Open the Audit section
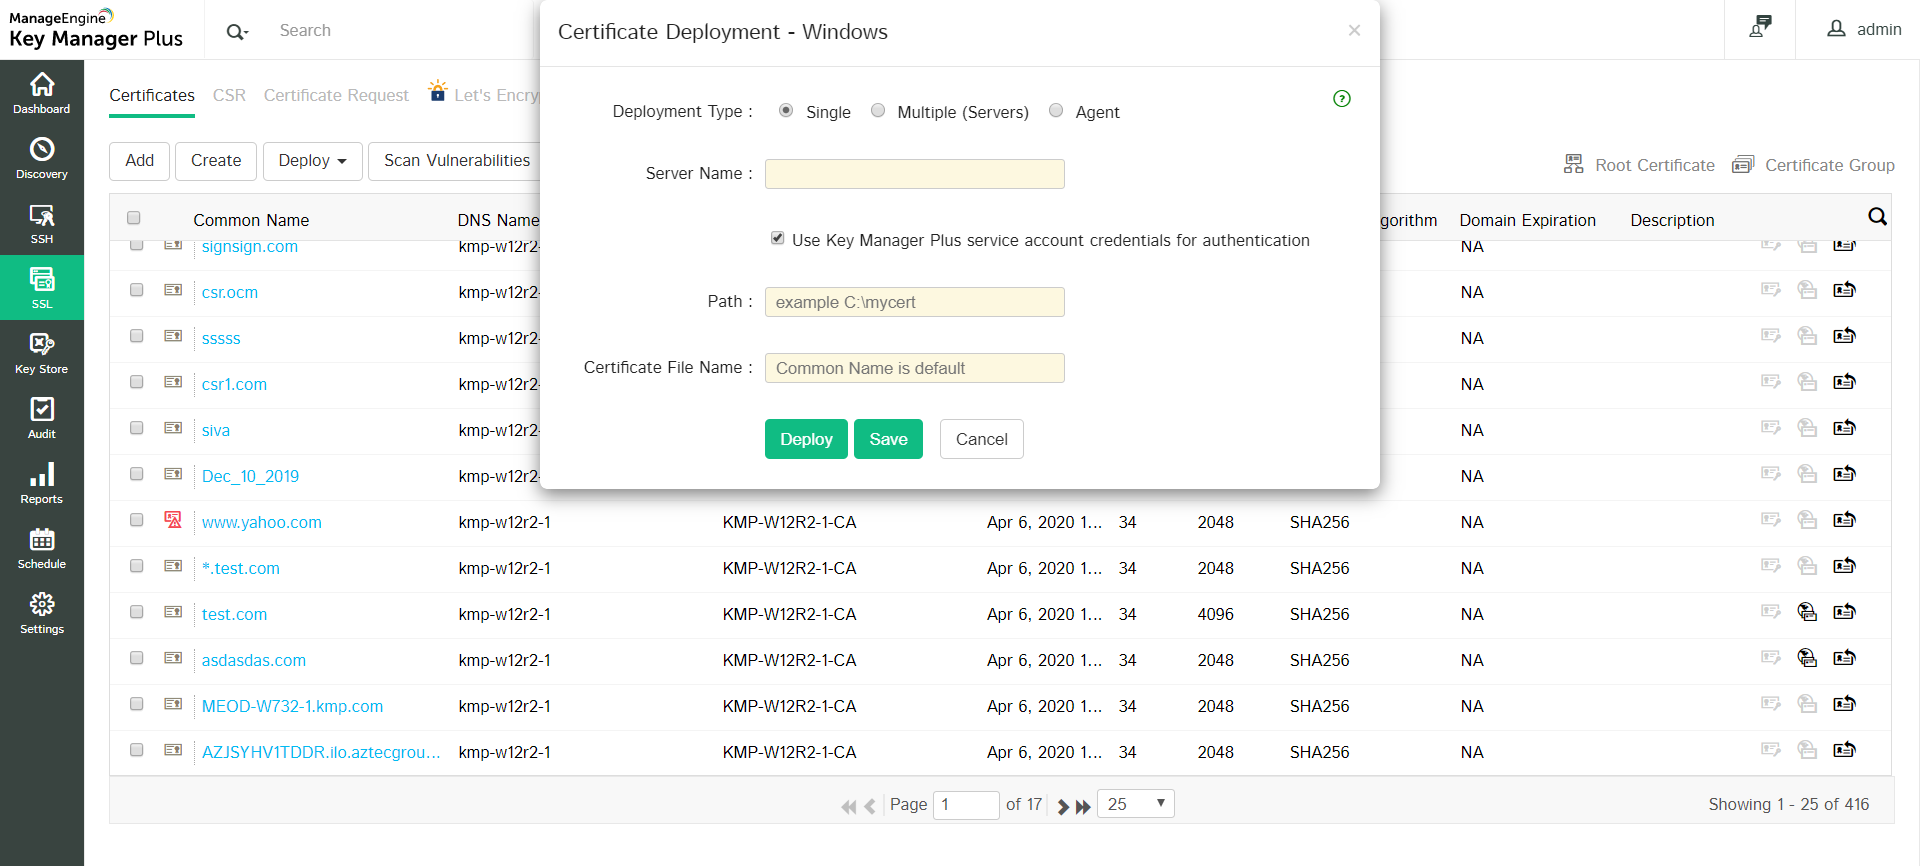Screen dimensions: 1920x866 tap(42, 418)
